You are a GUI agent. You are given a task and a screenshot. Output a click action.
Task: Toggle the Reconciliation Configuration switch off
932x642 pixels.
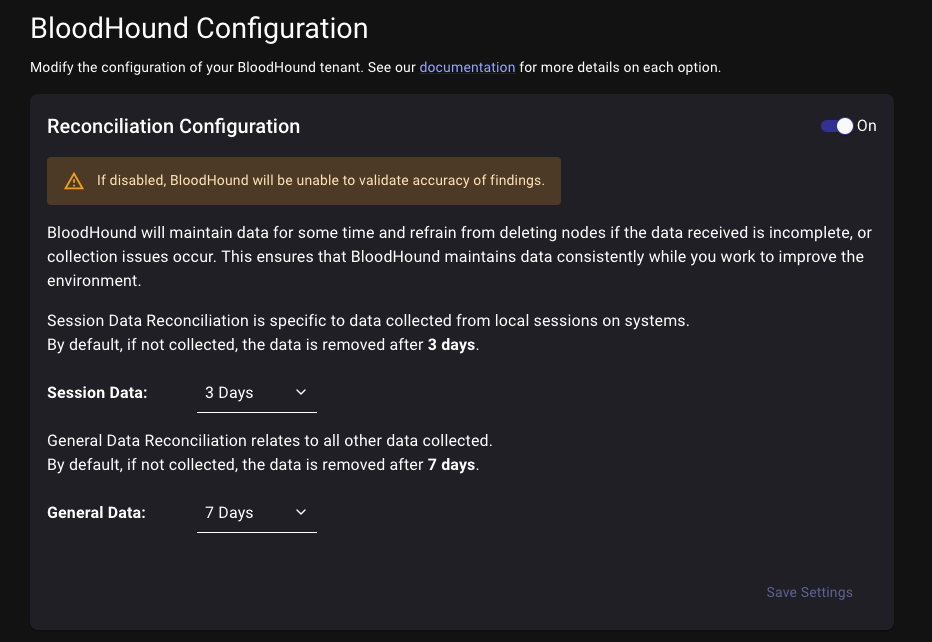(837, 126)
